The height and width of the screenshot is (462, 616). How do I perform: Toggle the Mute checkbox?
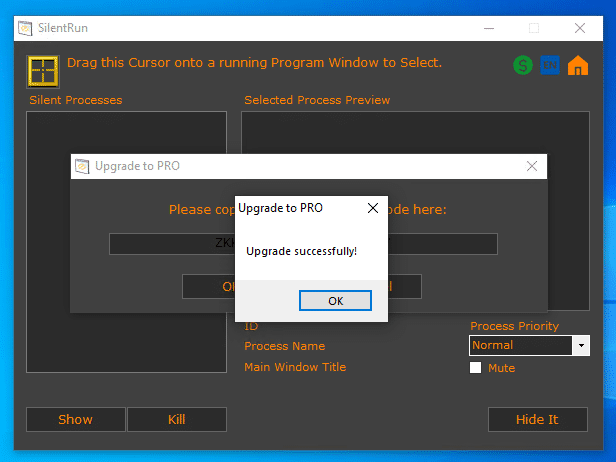point(475,368)
